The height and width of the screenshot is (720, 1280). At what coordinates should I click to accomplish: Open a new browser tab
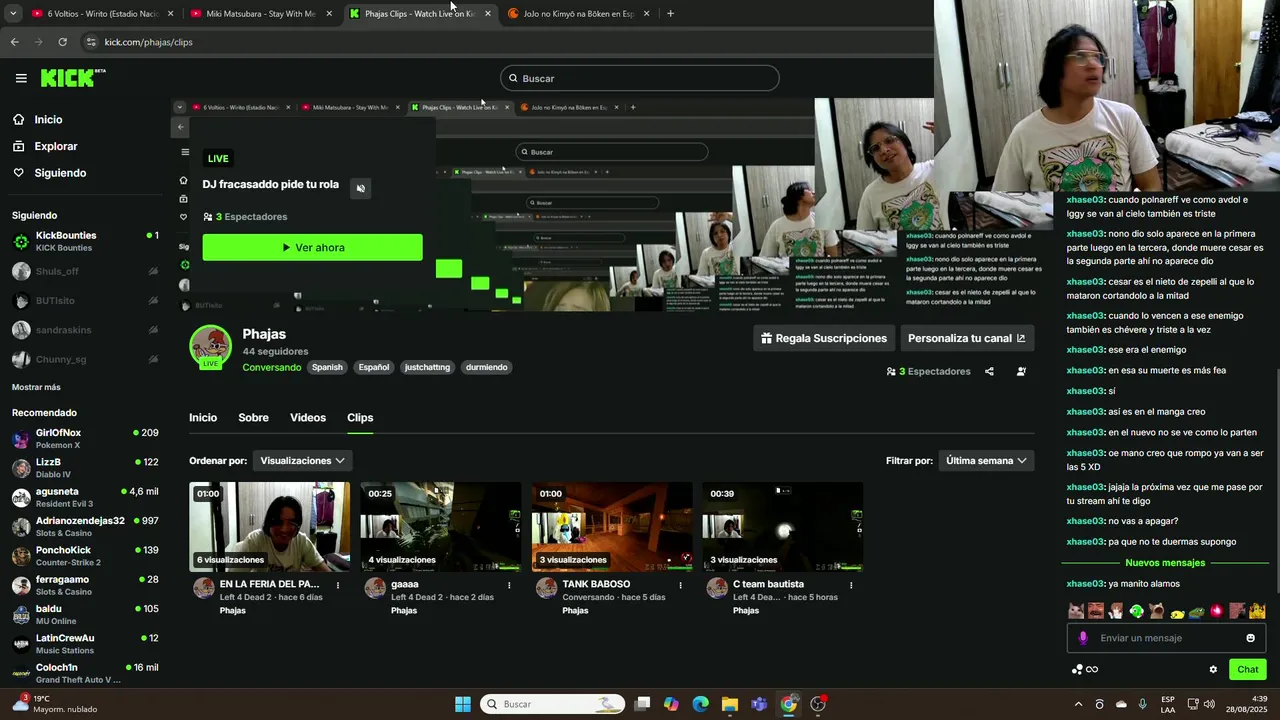tap(670, 13)
